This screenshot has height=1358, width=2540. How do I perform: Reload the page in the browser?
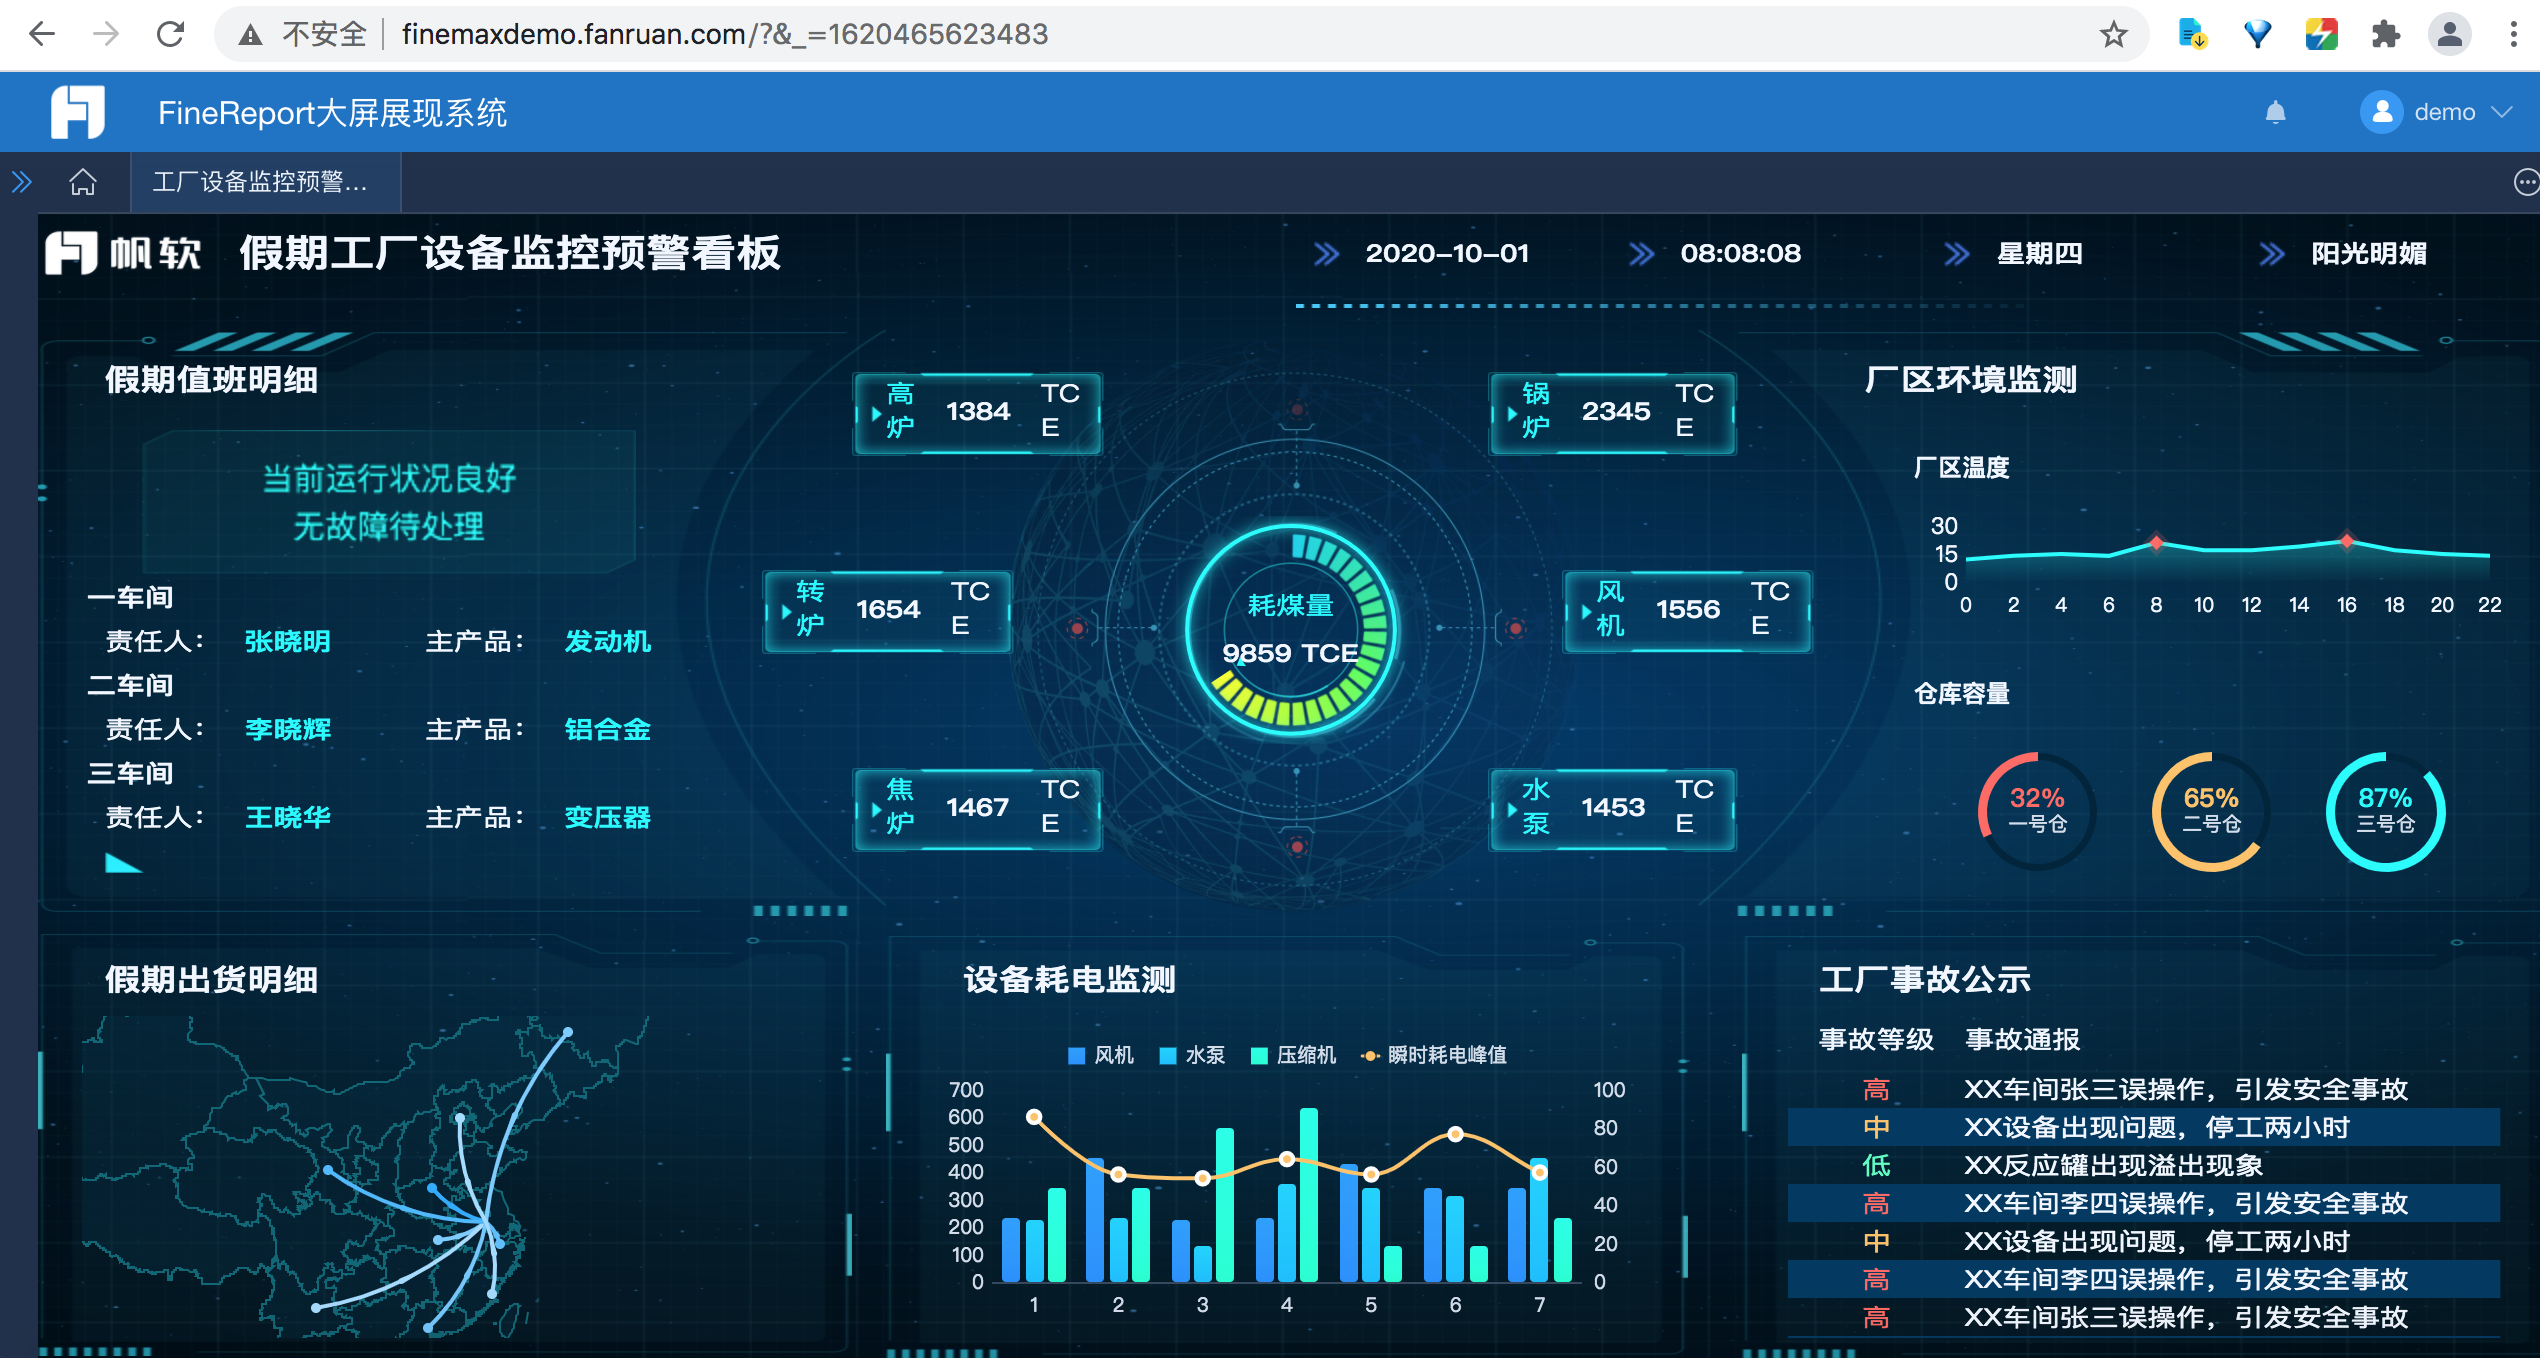[x=171, y=35]
